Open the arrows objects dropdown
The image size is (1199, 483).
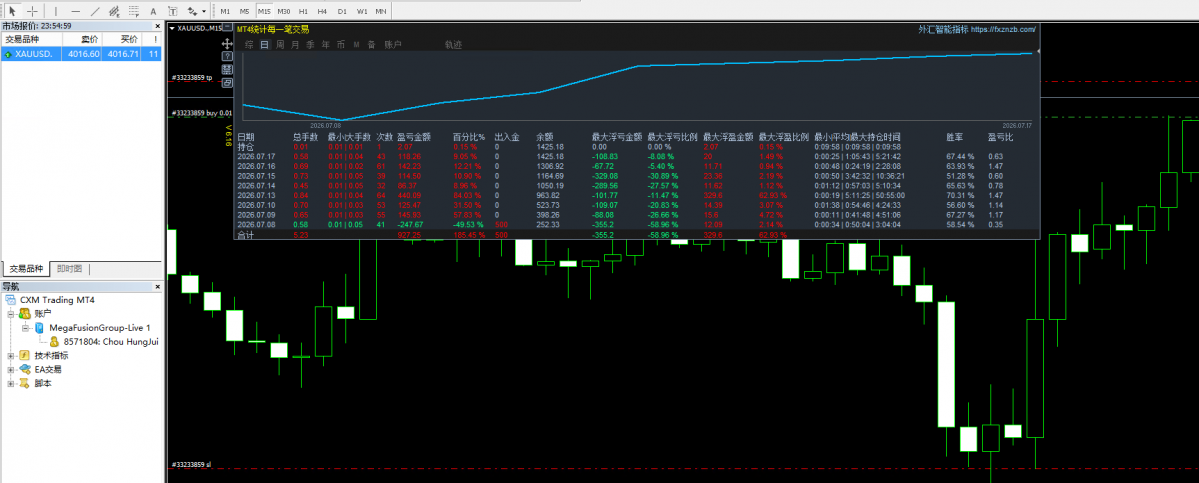click(x=196, y=11)
